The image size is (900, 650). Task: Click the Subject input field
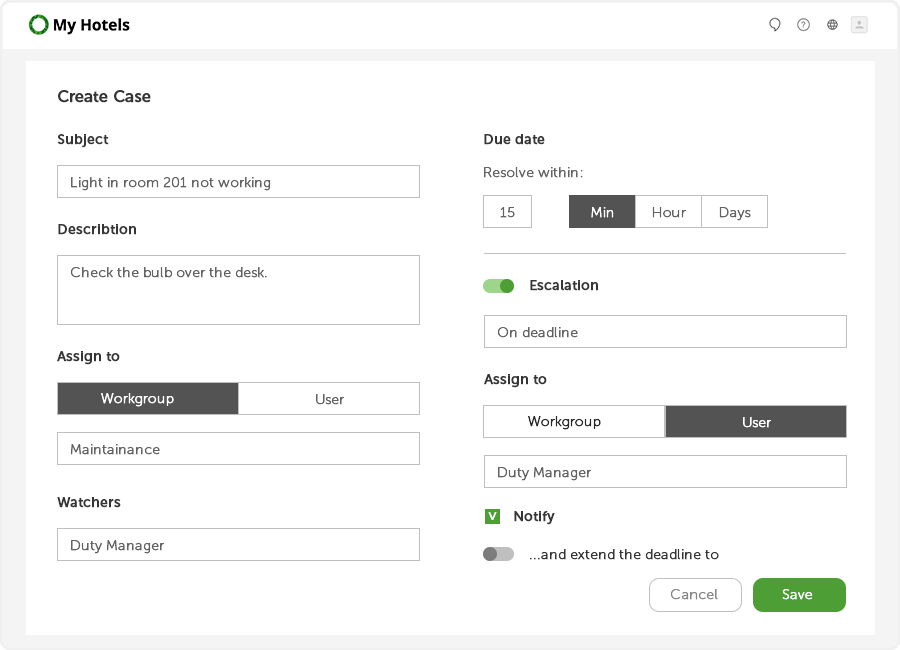pyautogui.click(x=238, y=182)
